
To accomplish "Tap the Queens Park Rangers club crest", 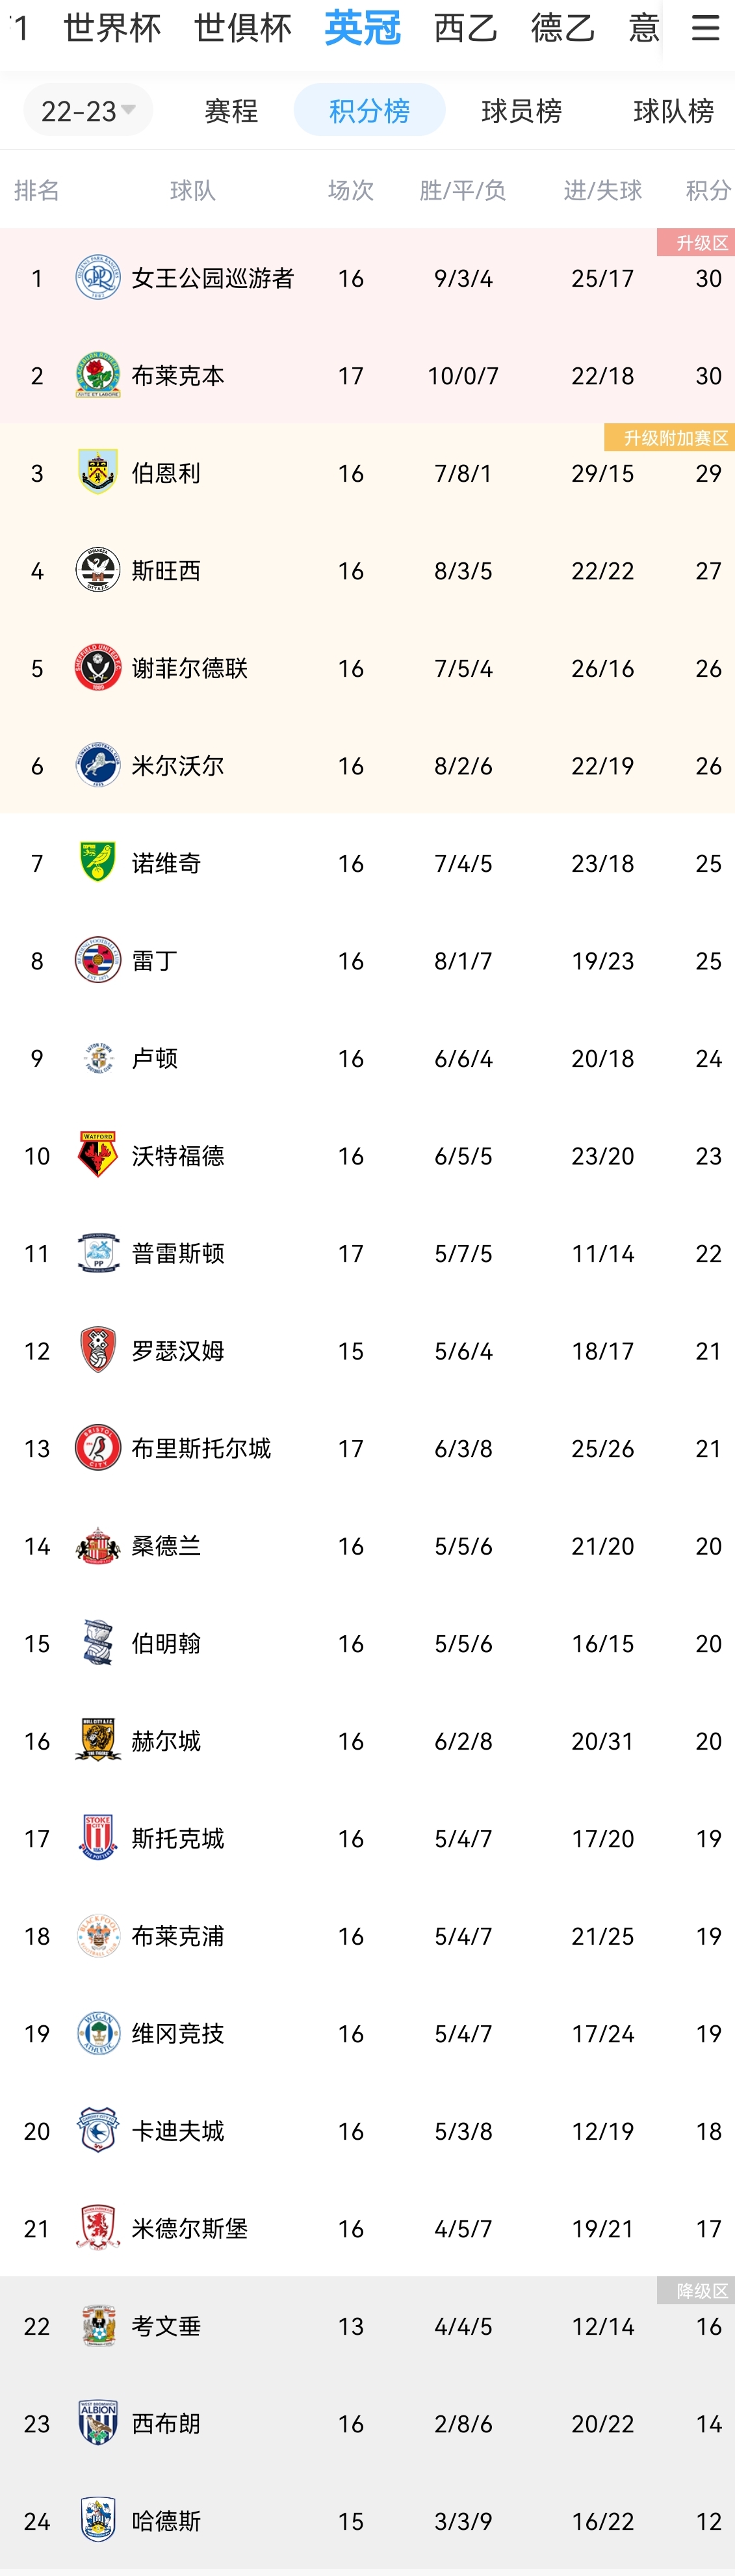I will pos(98,278).
